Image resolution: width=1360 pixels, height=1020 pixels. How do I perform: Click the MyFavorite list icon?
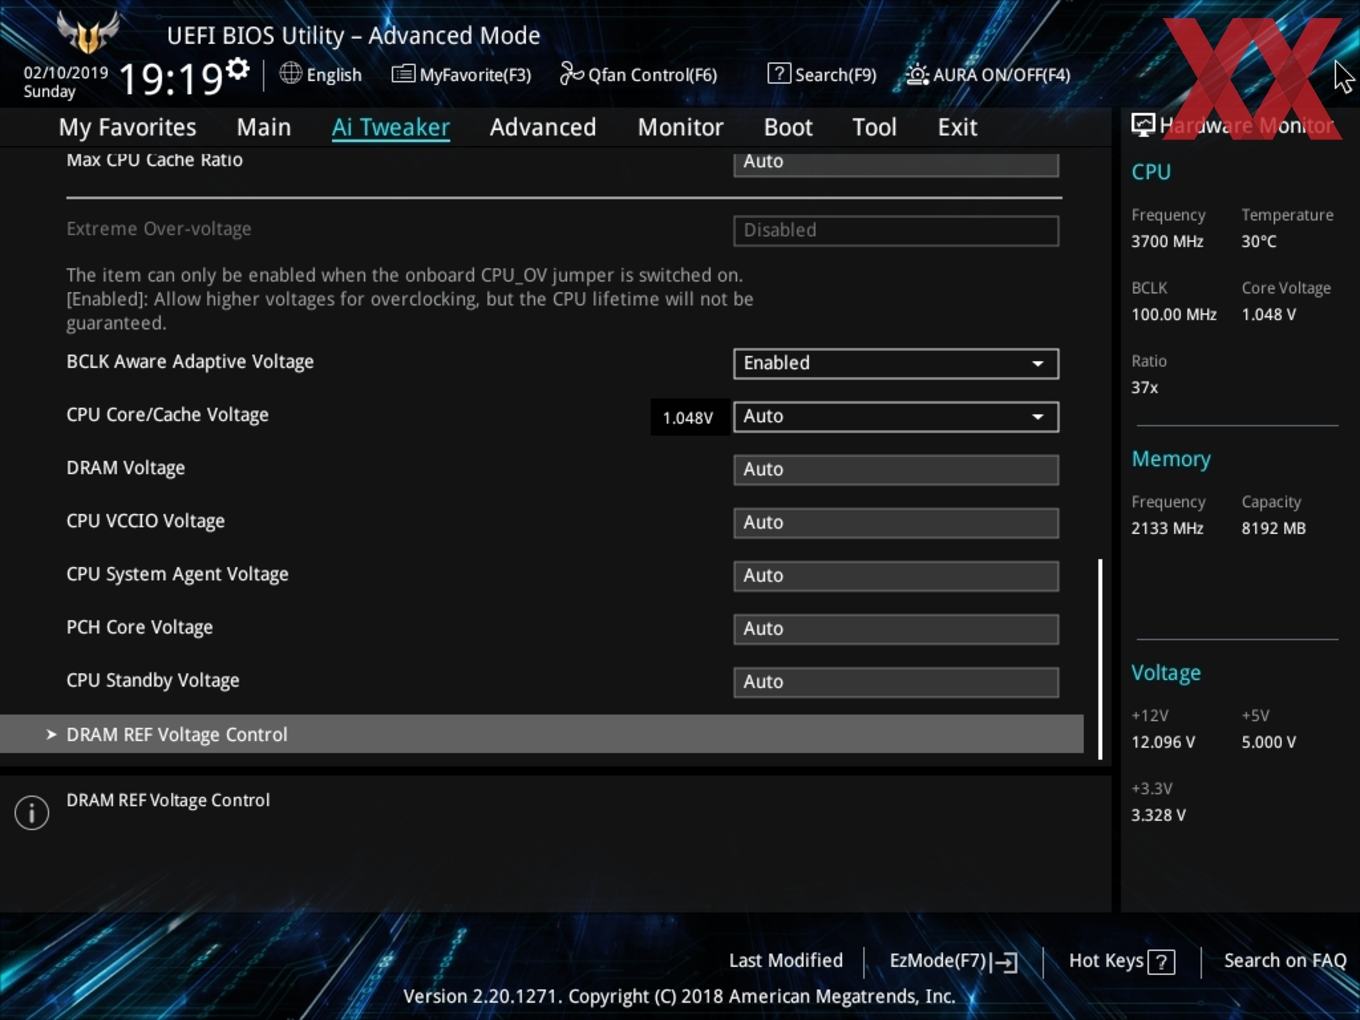(403, 74)
